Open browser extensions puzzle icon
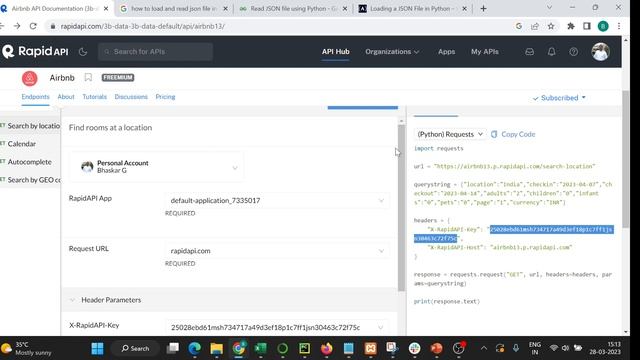Viewport: 640px width, 360px height. click(571, 26)
